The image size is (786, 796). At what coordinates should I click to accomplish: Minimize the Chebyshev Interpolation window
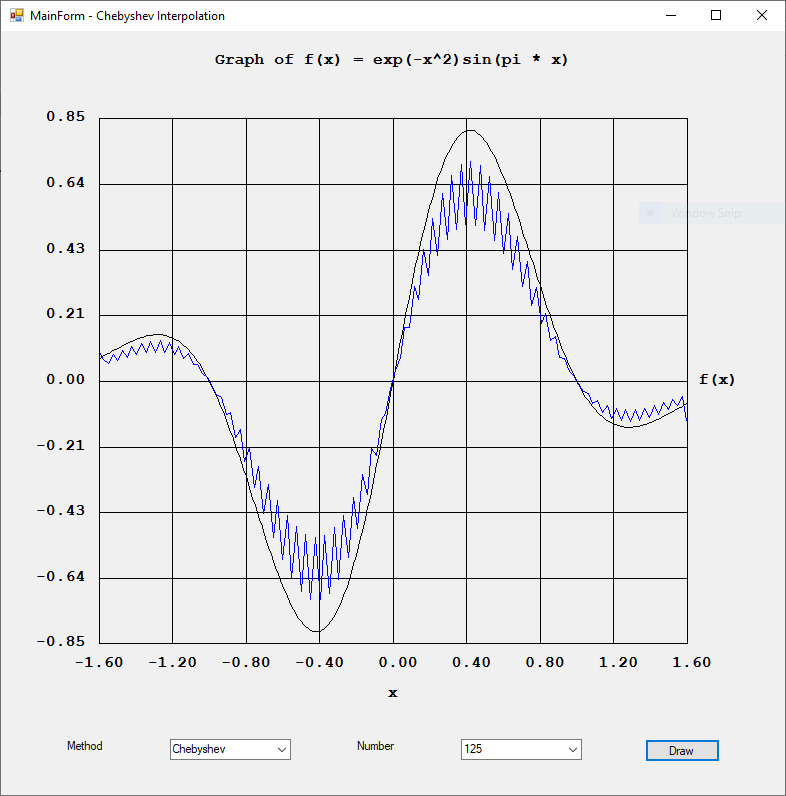coord(669,16)
